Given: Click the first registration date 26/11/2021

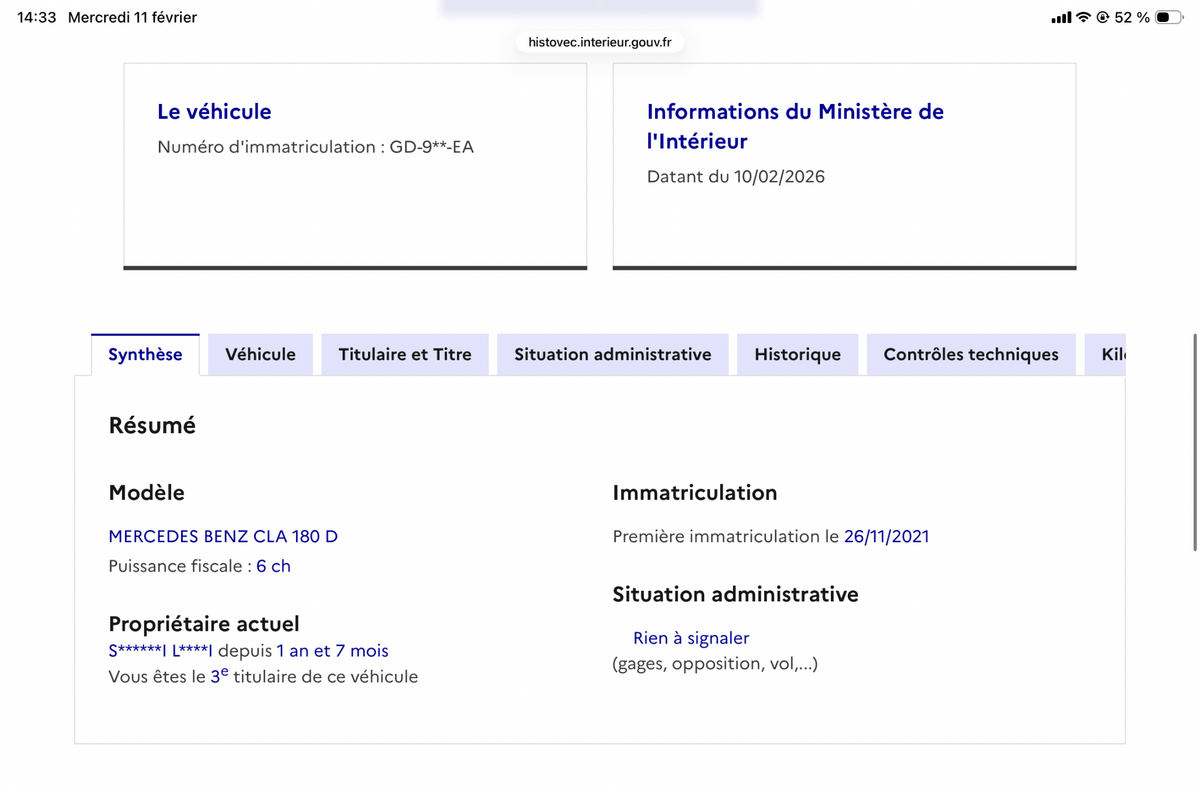Looking at the screenshot, I should (x=886, y=536).
